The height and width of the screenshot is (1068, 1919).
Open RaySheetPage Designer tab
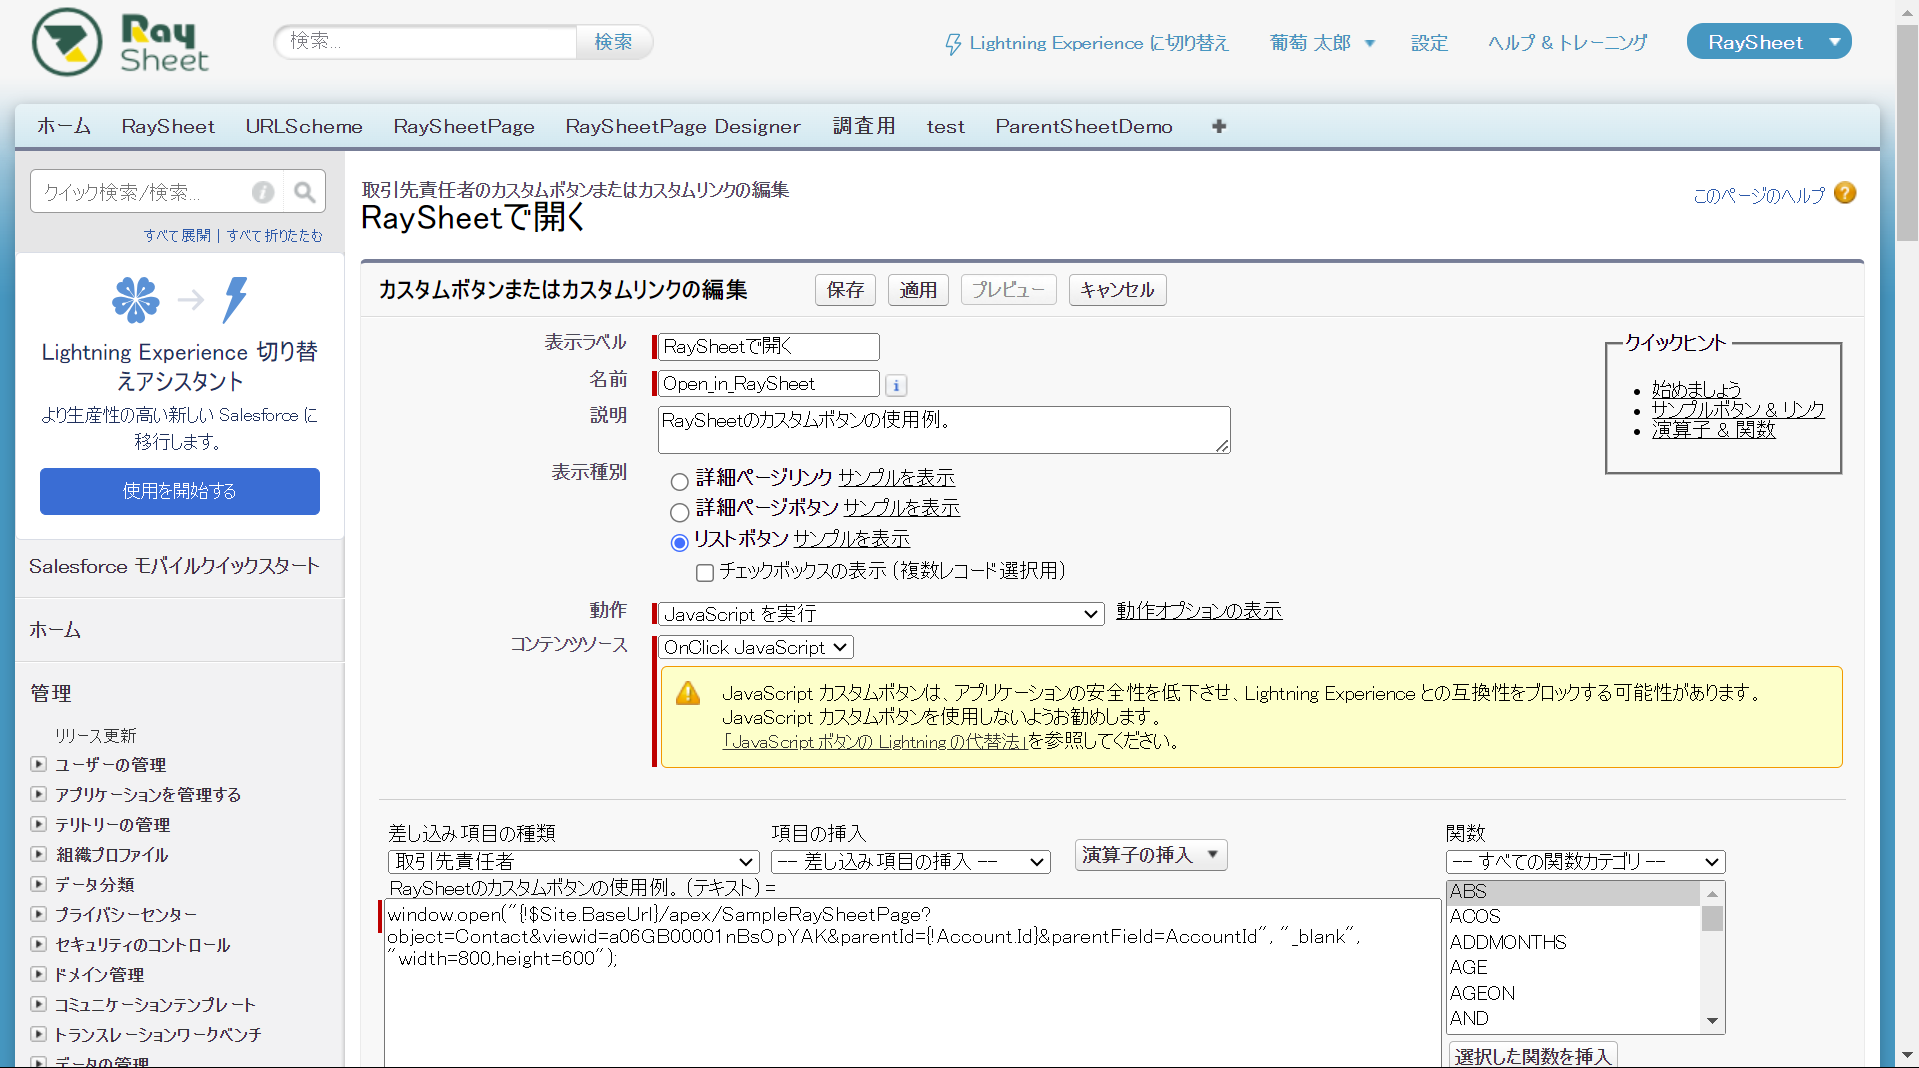(x=682, y=126)
